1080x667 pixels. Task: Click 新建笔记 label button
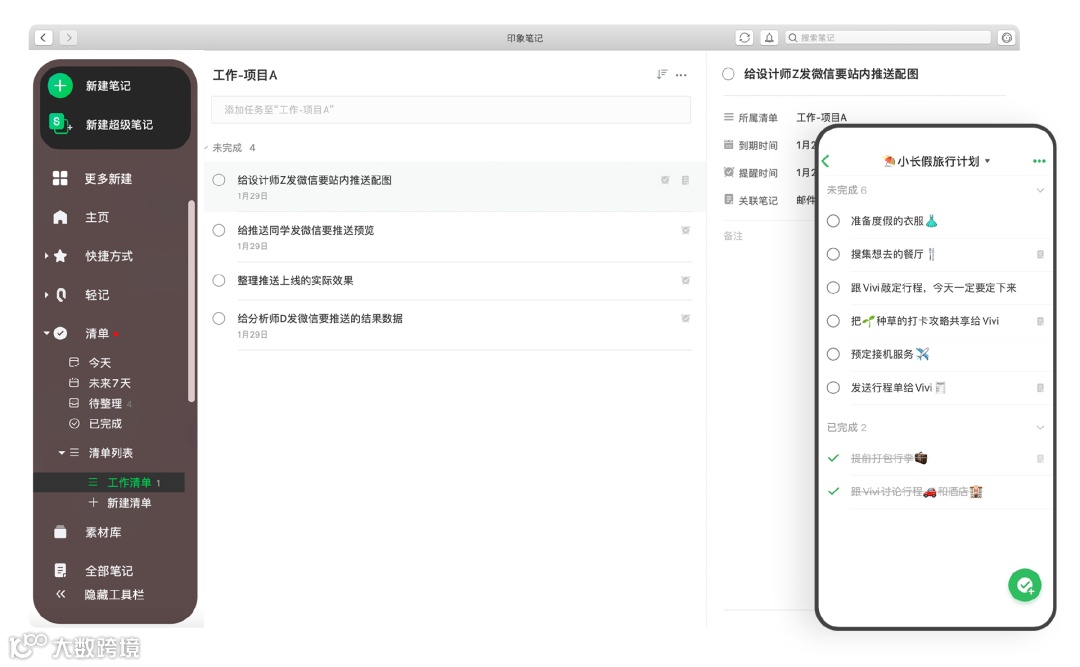click(108, 85)
